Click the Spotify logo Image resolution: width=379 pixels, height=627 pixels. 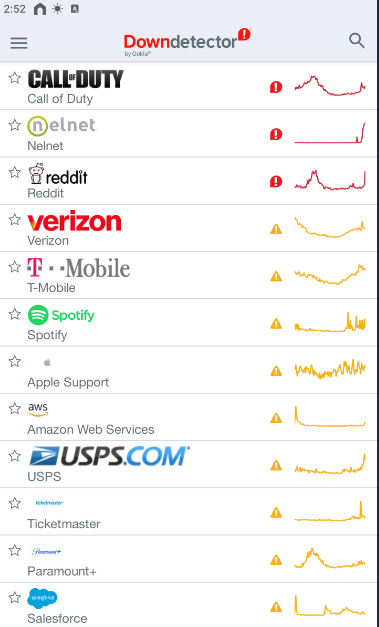(x=62, y=315)
